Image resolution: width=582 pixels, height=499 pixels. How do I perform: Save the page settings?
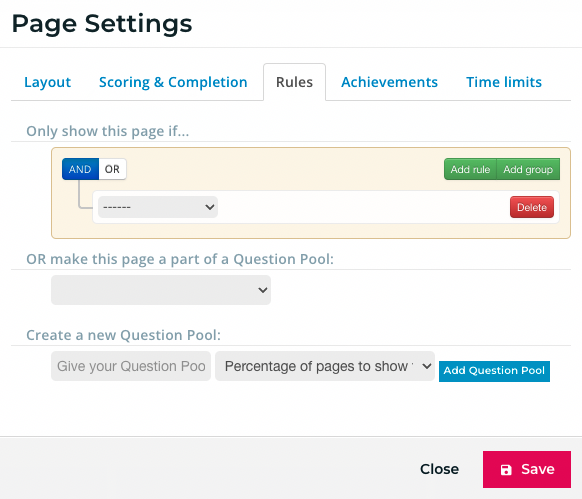pyautogui.click(x=527, y=469)
